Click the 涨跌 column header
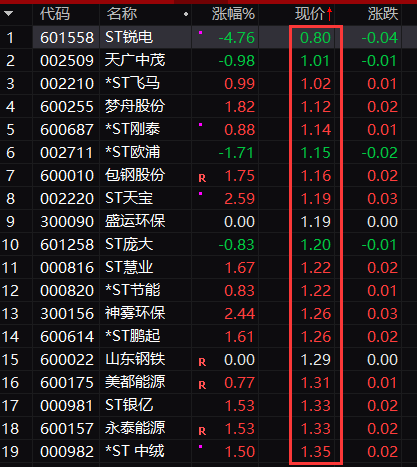This screenshot has width=417, height=467. pos(383,14)
